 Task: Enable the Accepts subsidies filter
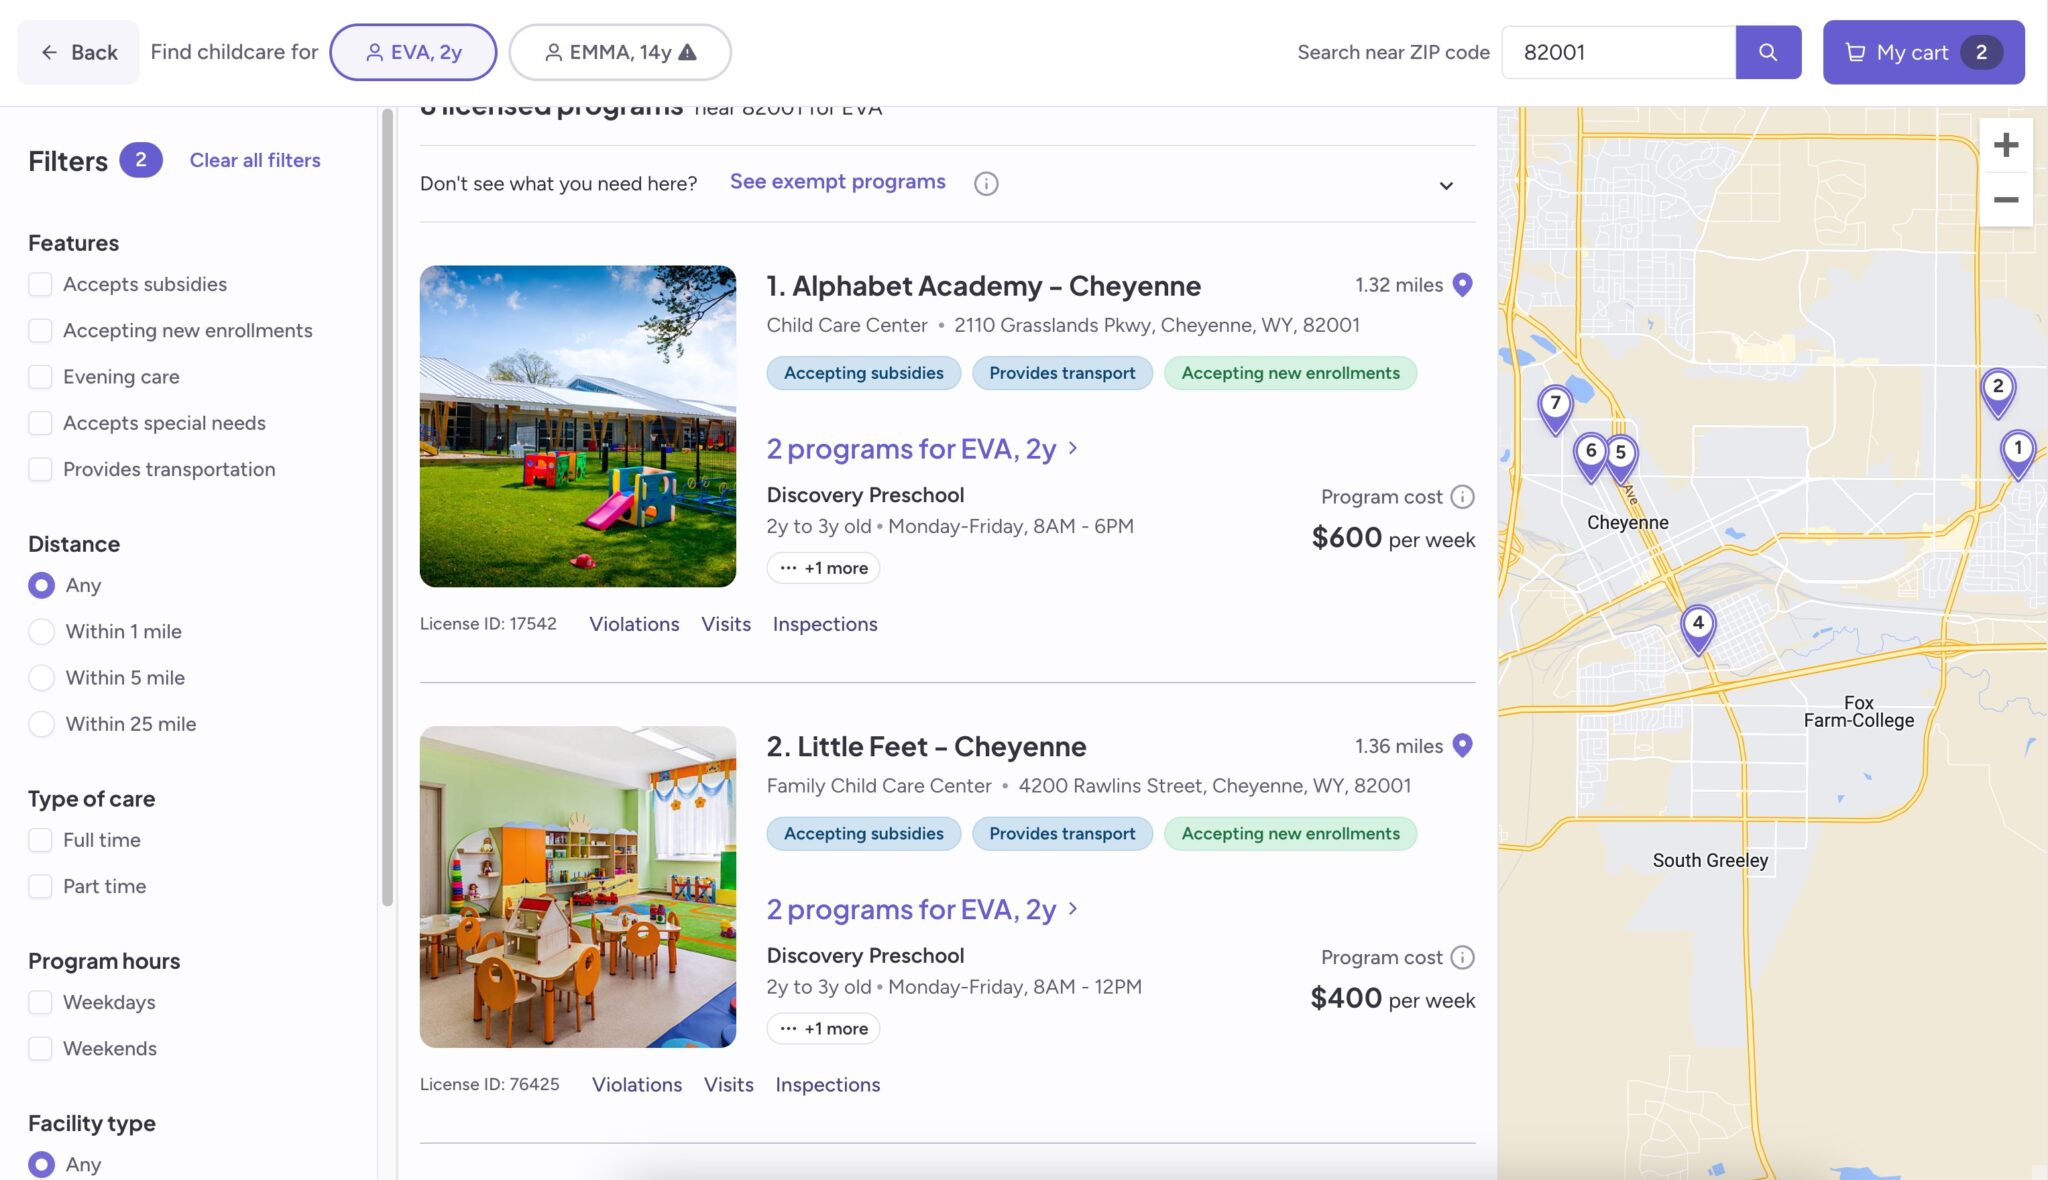click(40, 284)
